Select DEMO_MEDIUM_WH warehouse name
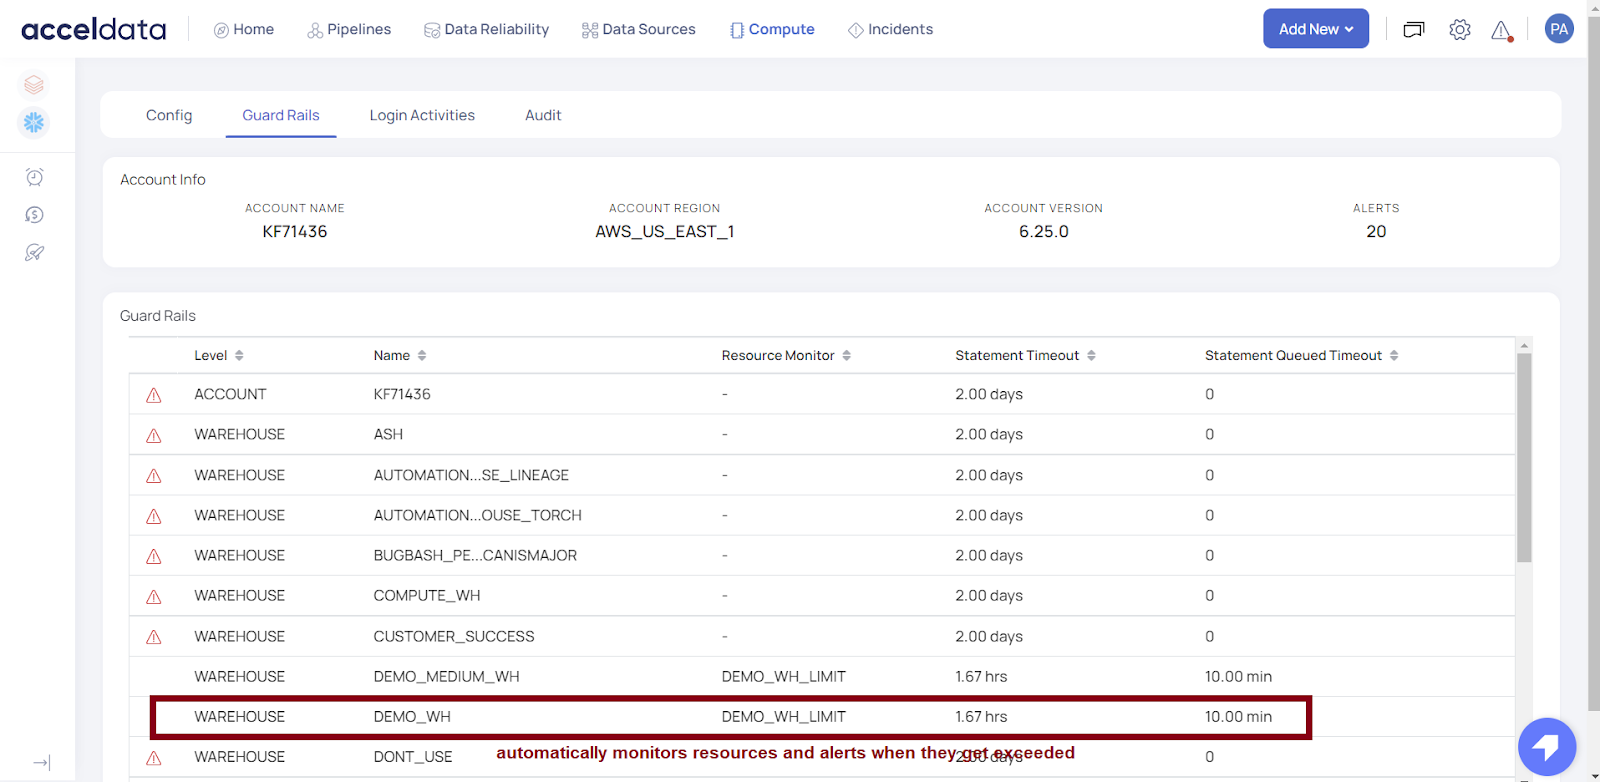1600x782 pixels. (x=446, y=676)
